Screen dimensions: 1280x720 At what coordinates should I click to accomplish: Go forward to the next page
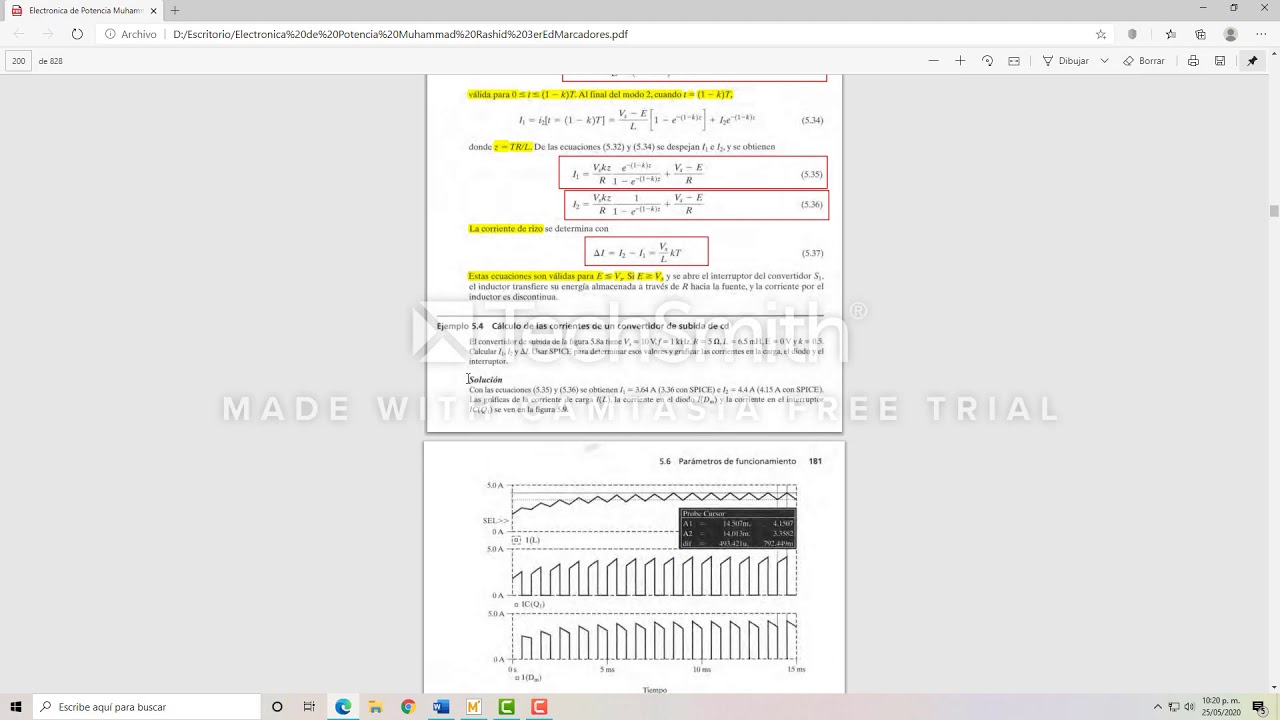(x=47, y=34)
